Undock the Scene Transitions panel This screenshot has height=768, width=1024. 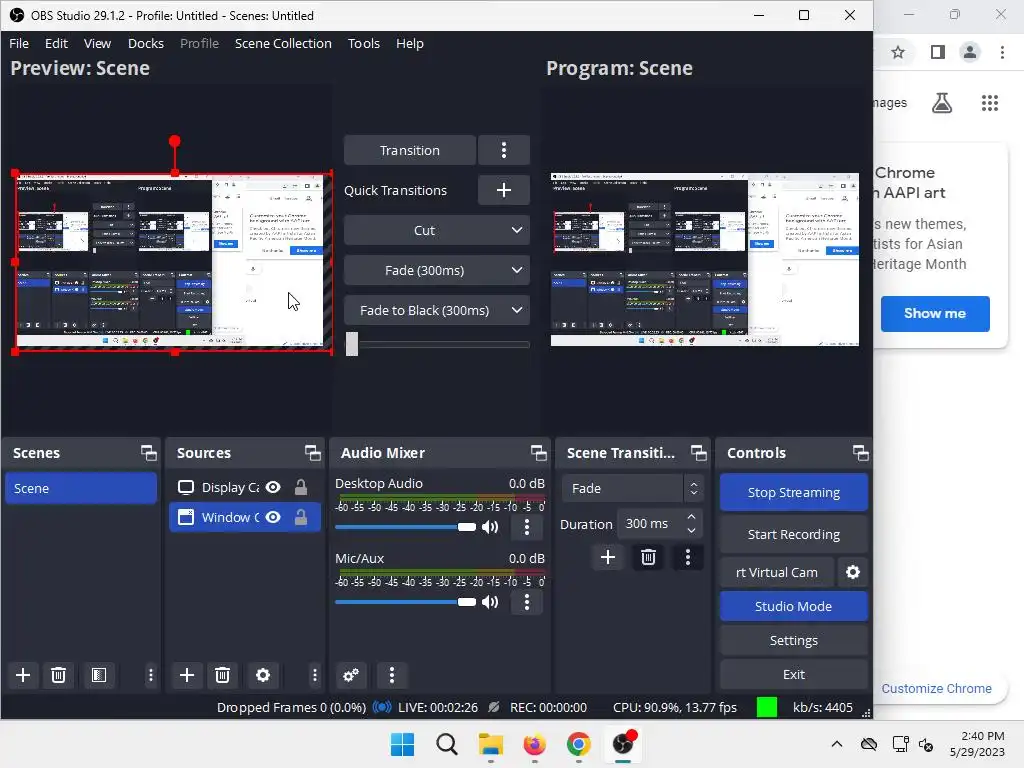coord(699,453)
